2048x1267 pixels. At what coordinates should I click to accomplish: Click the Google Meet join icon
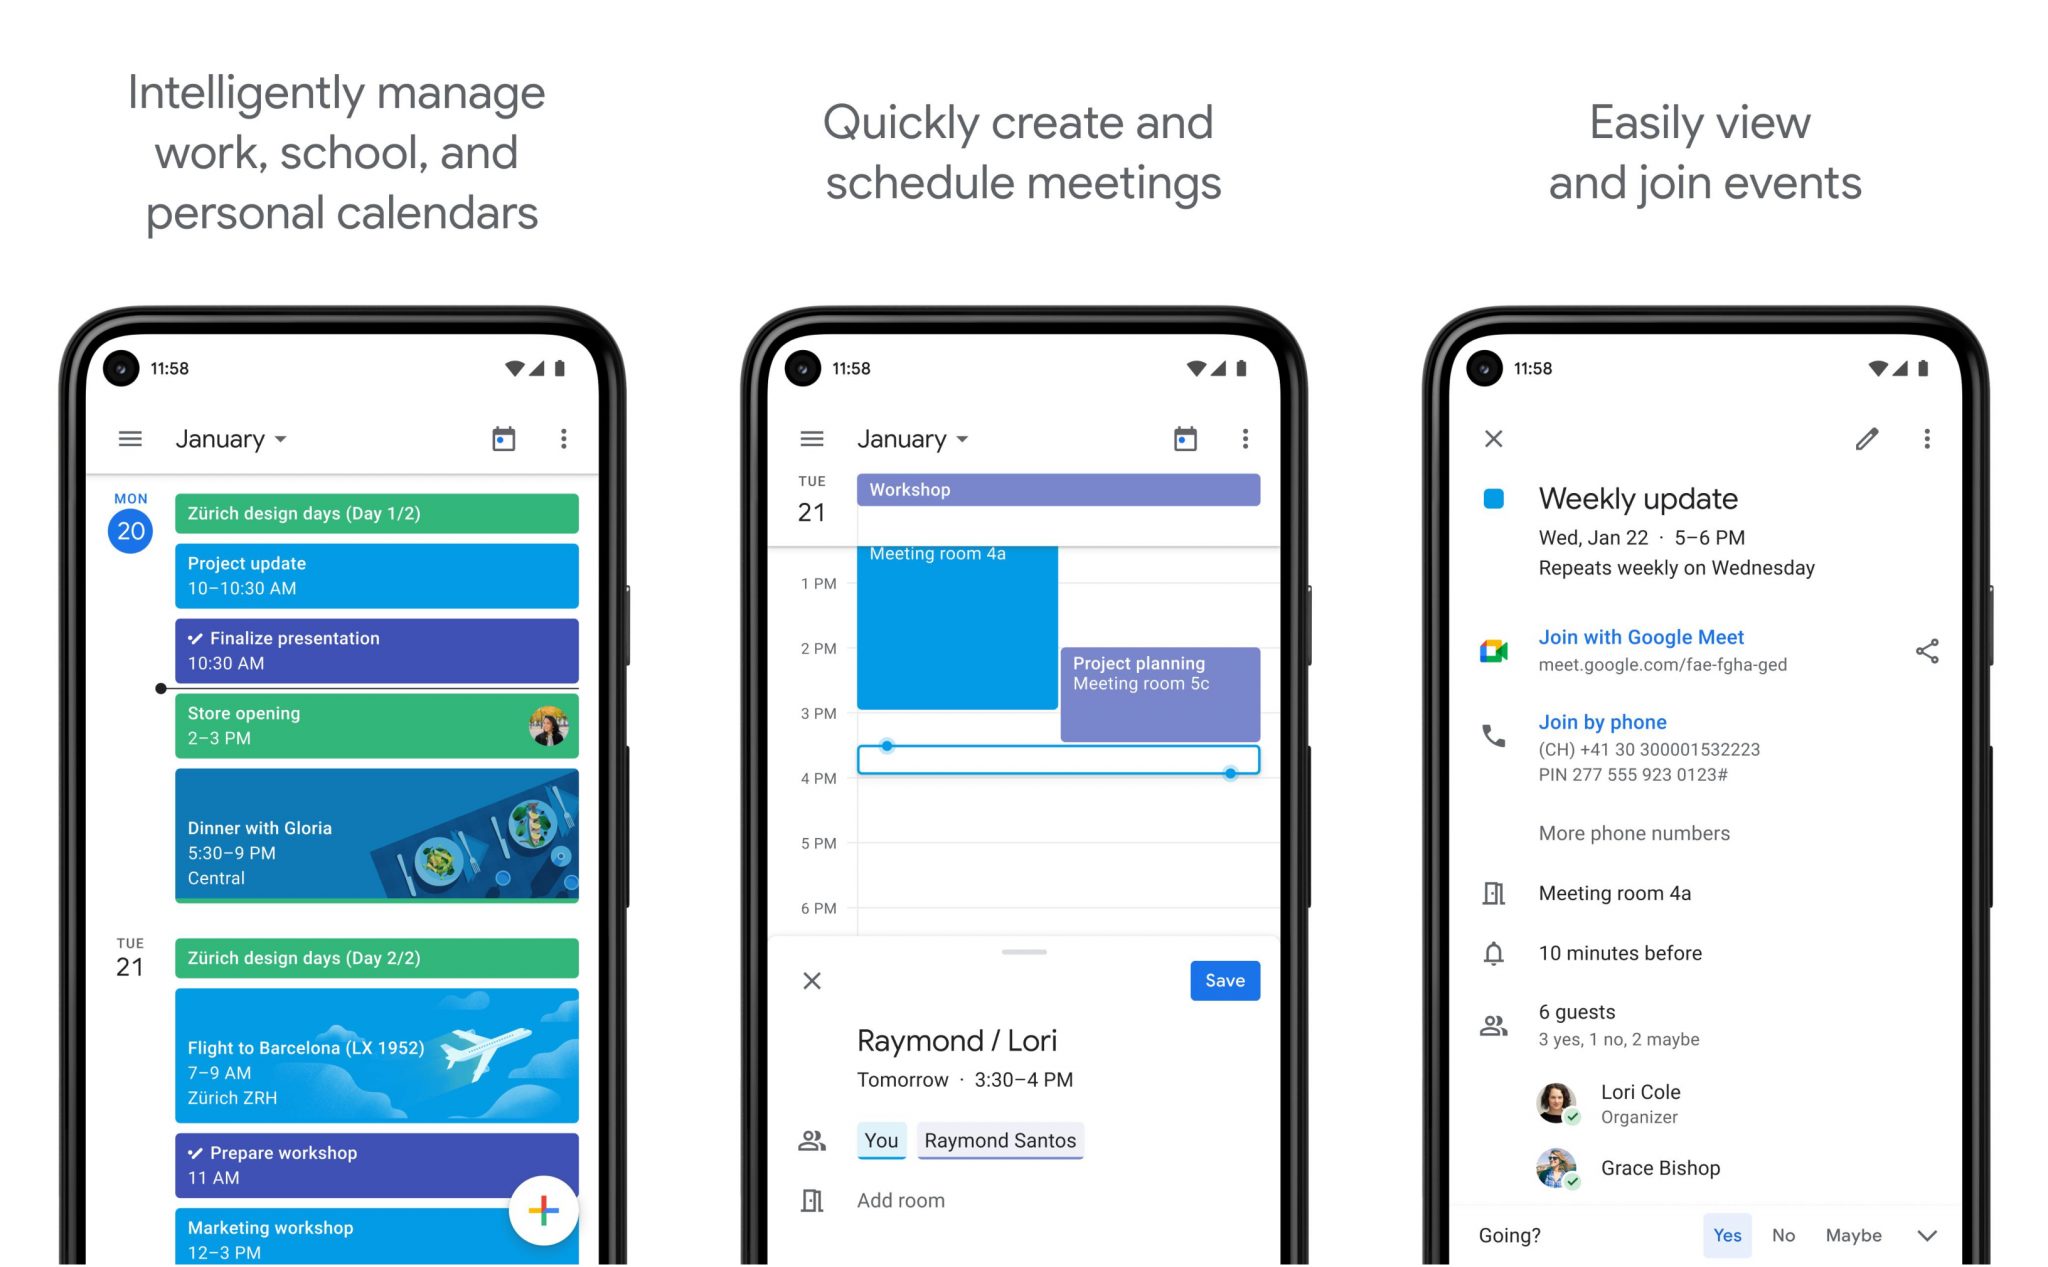point(1494,651)
